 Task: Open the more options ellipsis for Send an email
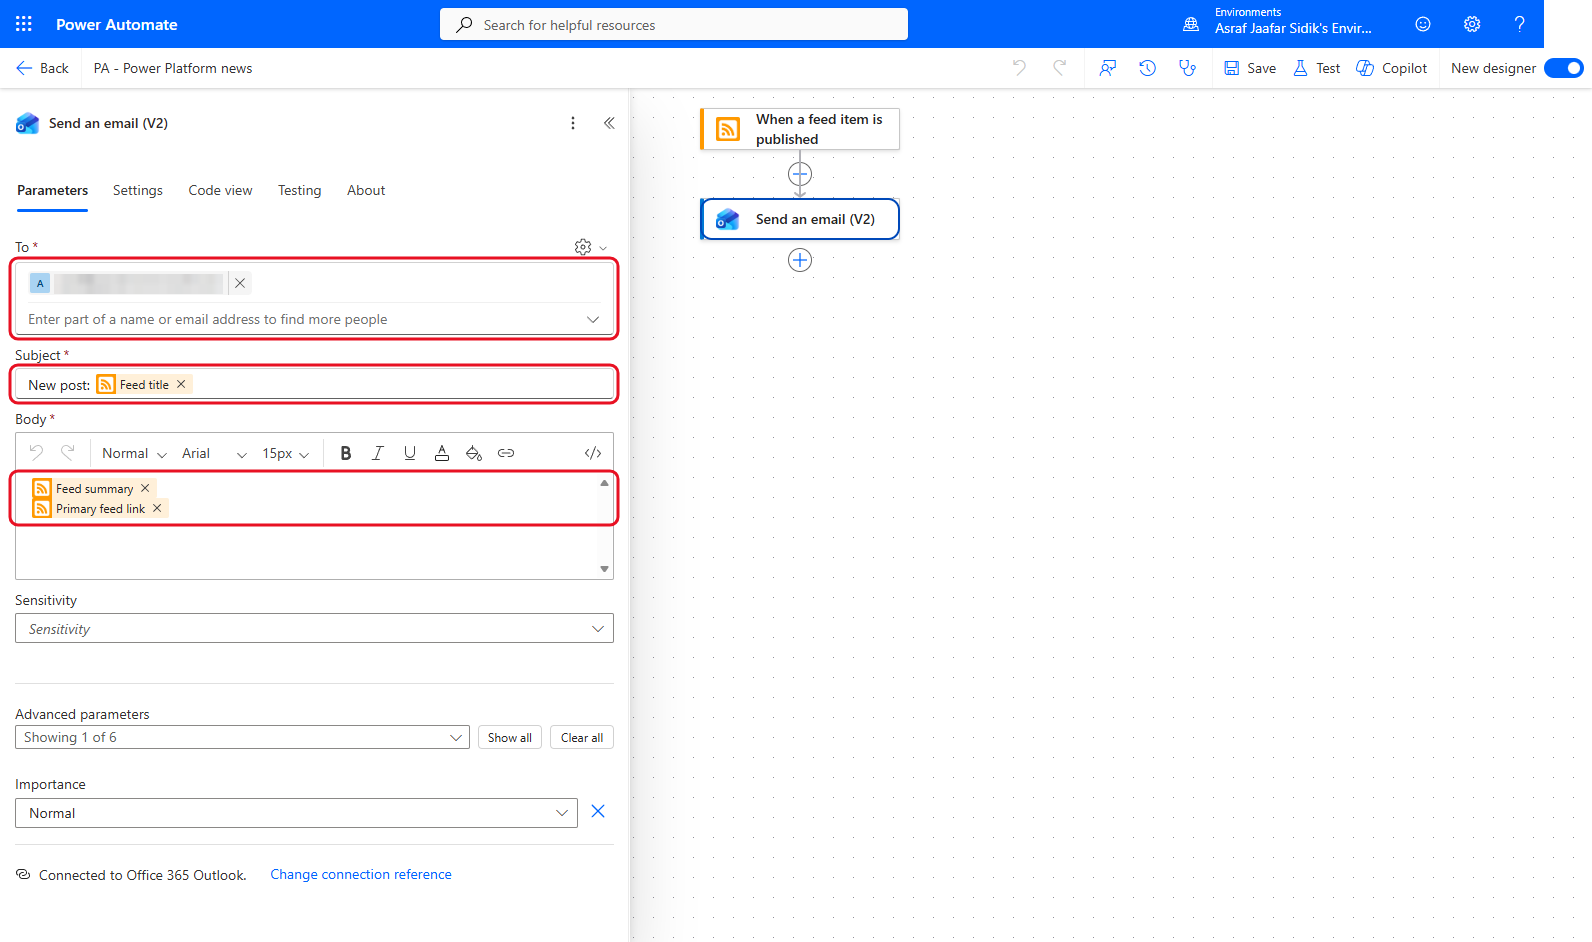573,123
